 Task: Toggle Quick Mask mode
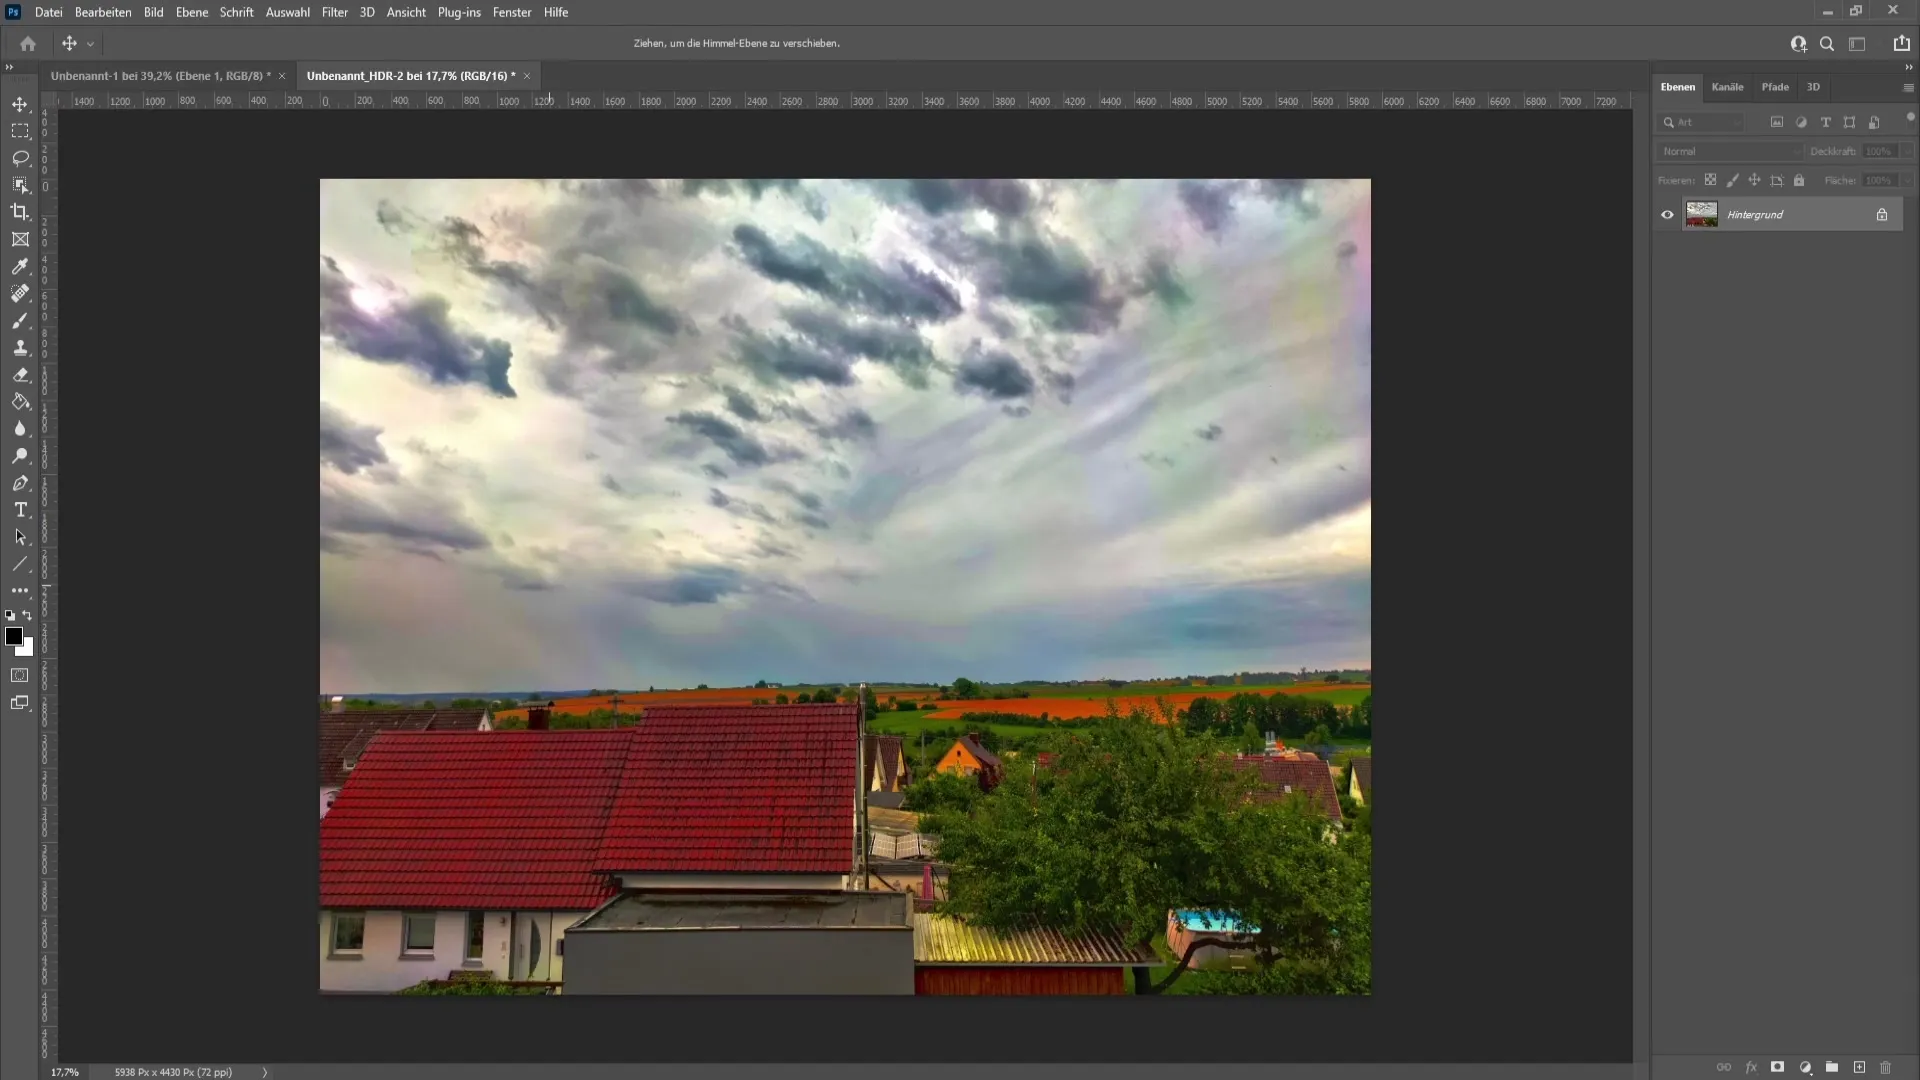click(20, 675)
